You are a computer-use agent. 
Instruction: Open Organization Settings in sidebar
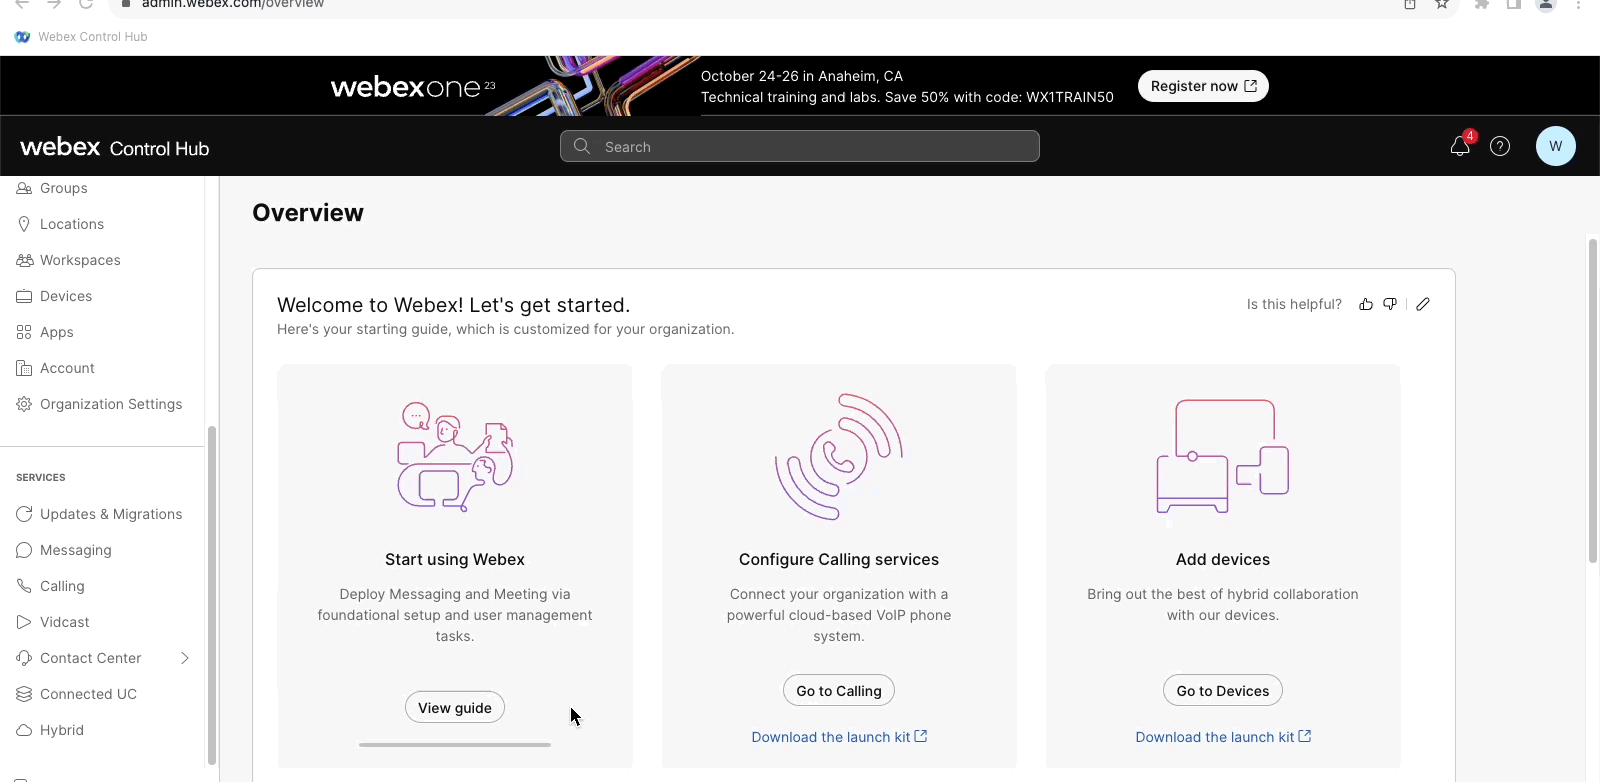pos(111,404)
